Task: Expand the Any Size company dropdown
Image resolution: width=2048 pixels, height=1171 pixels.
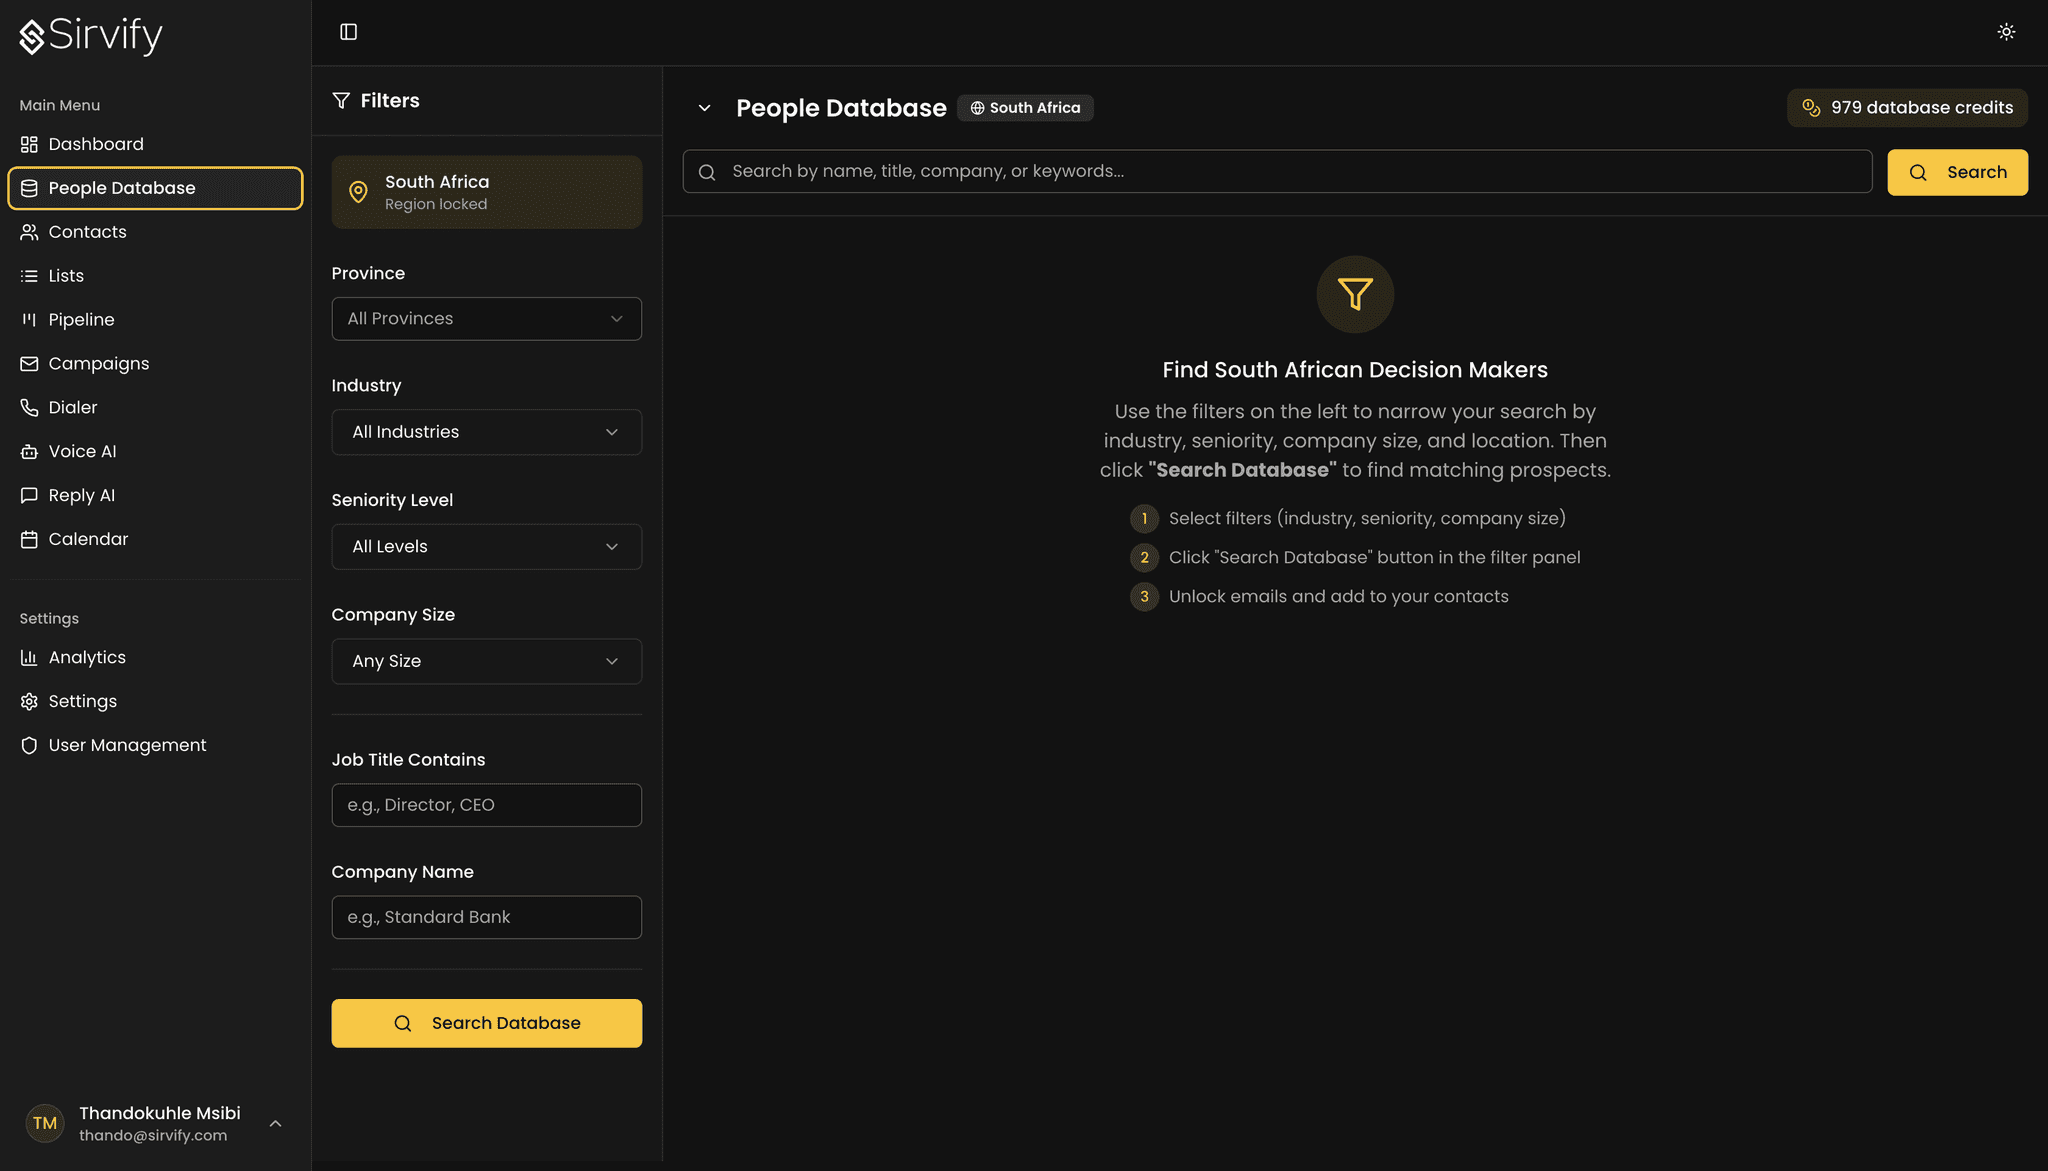Action: pos(486,661)
